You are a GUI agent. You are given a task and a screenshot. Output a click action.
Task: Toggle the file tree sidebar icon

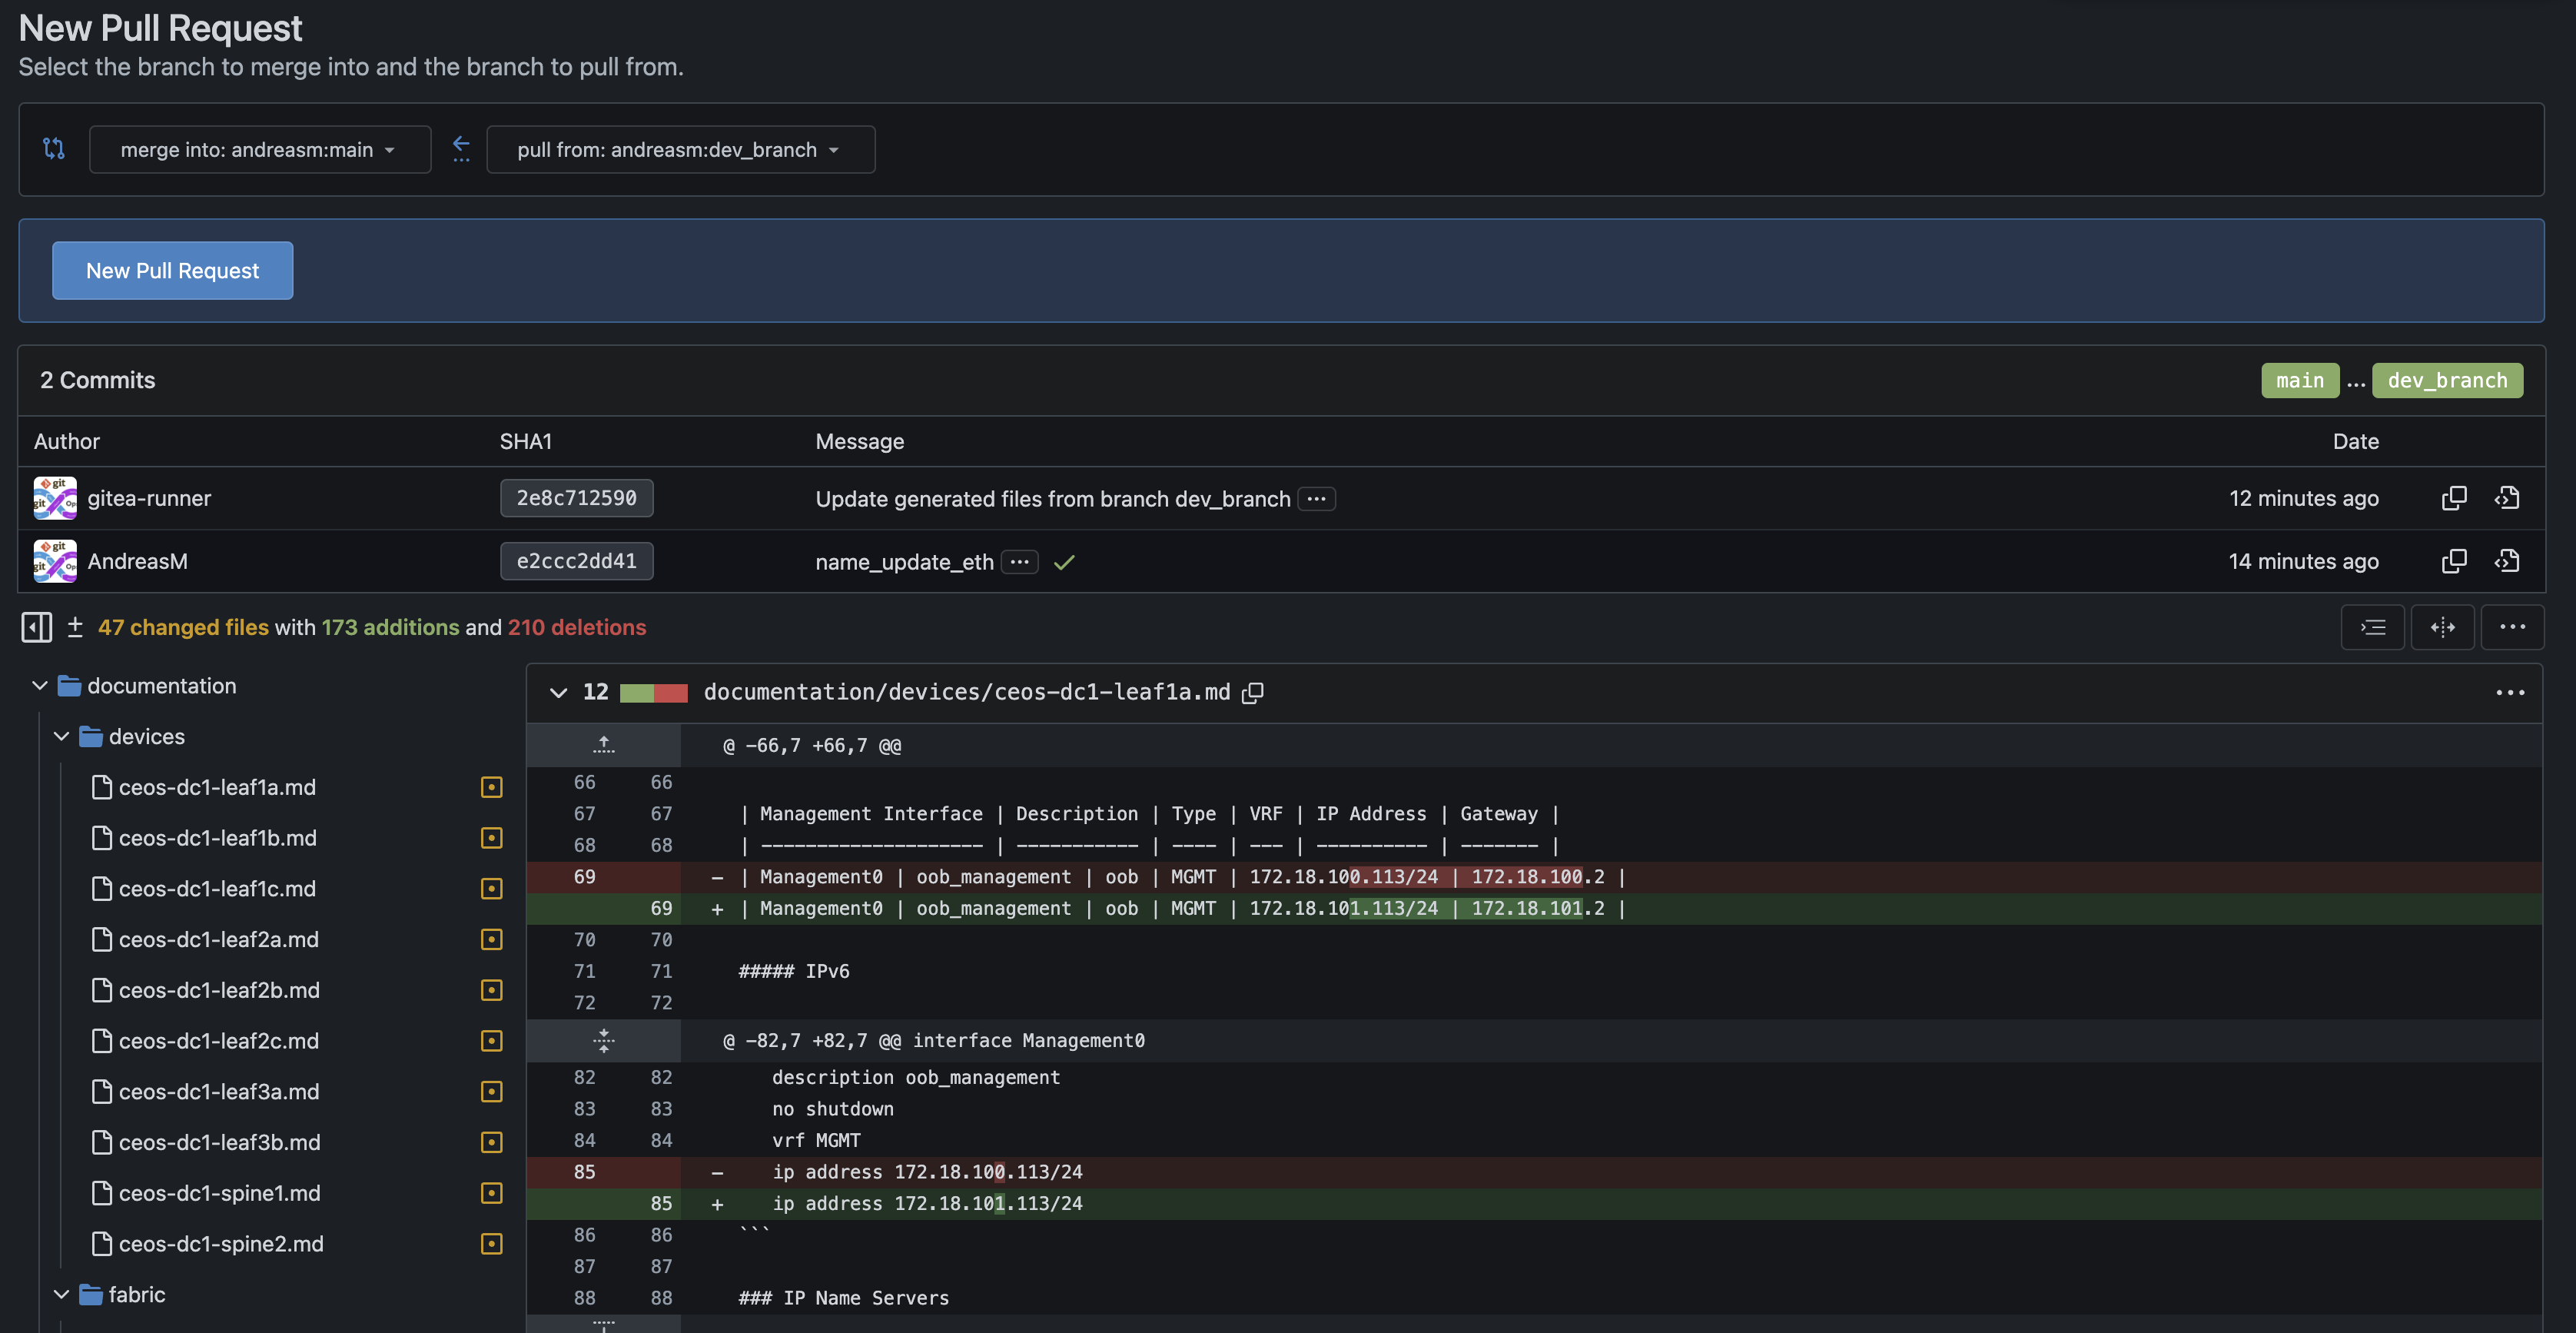37,627
